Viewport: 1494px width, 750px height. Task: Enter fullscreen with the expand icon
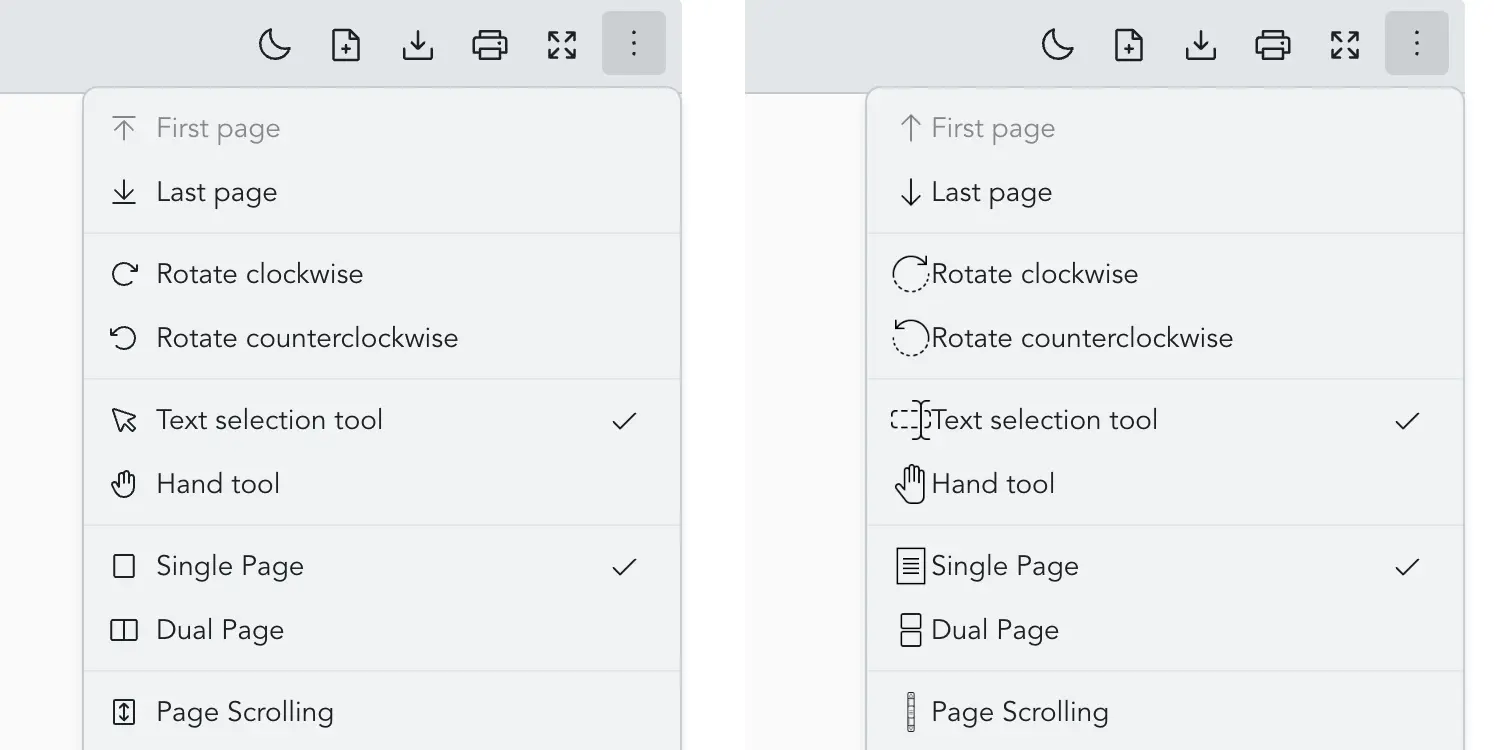click(x=562, y=45)
